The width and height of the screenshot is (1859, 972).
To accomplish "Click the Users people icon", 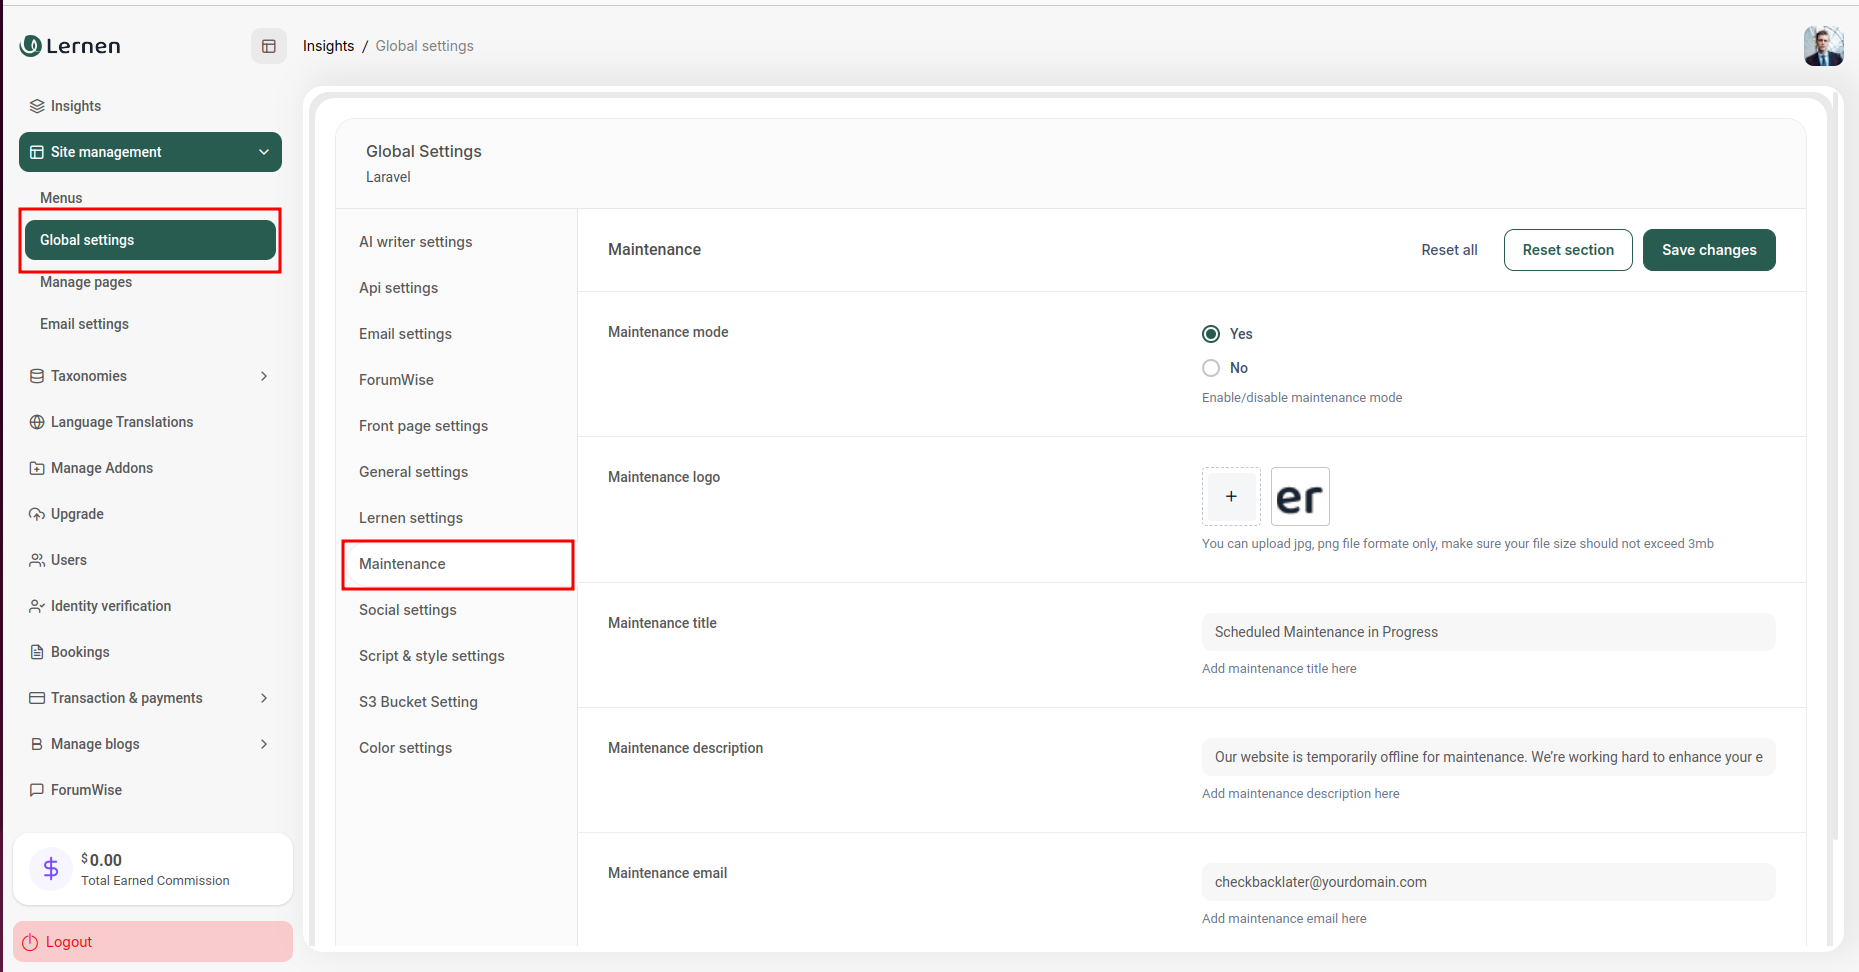I will point(37,560).
